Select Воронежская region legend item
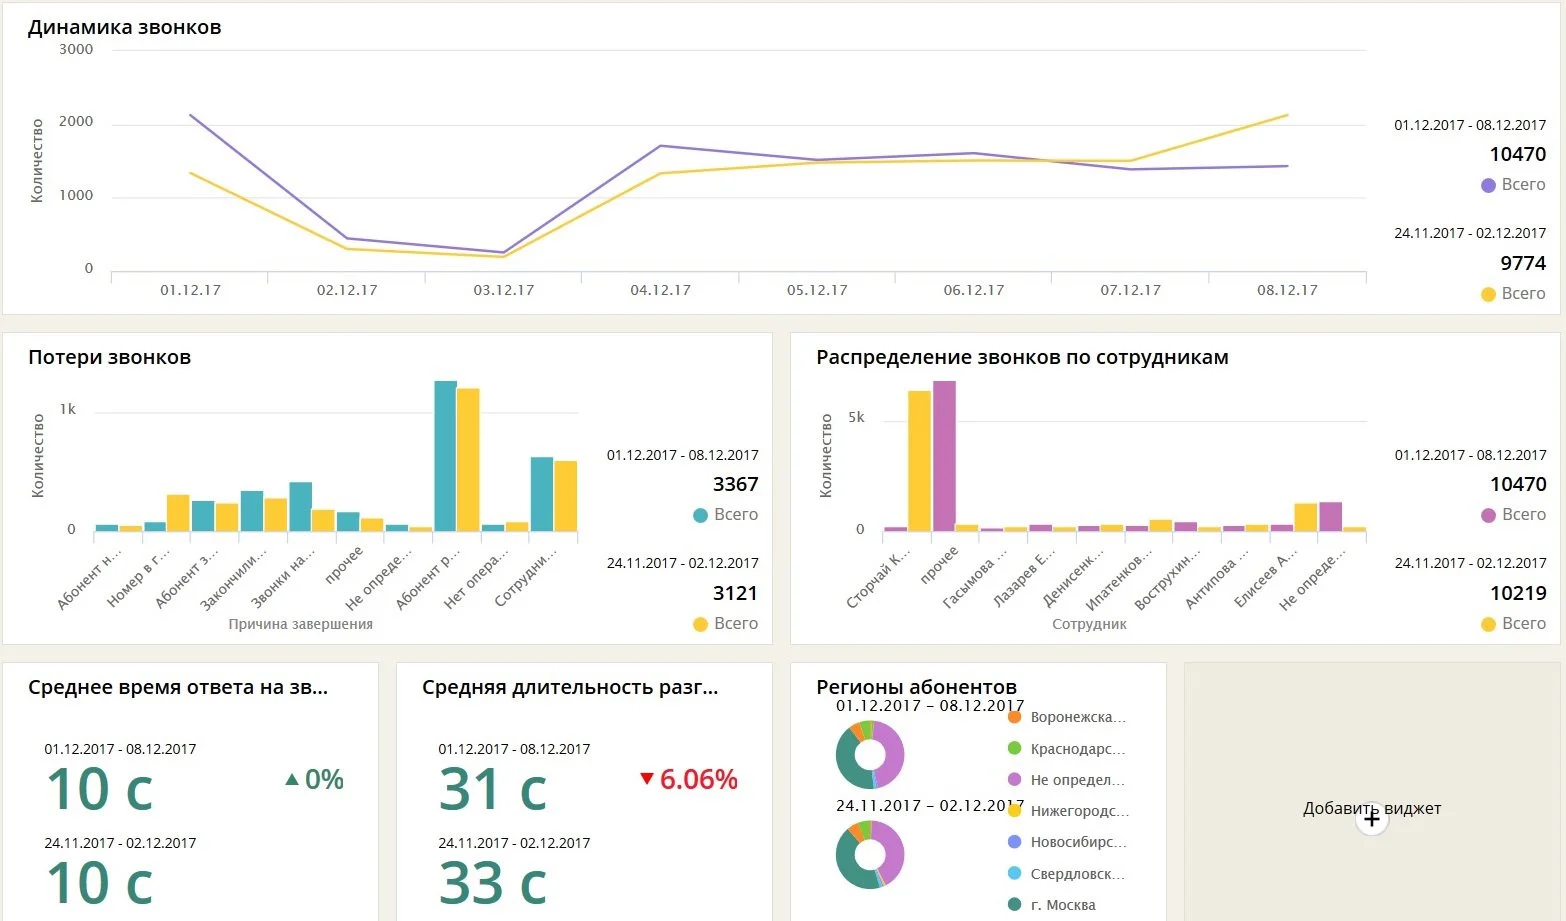Image resolution: width=1566 pixels, height=921 pixels. click(1067, 717)
